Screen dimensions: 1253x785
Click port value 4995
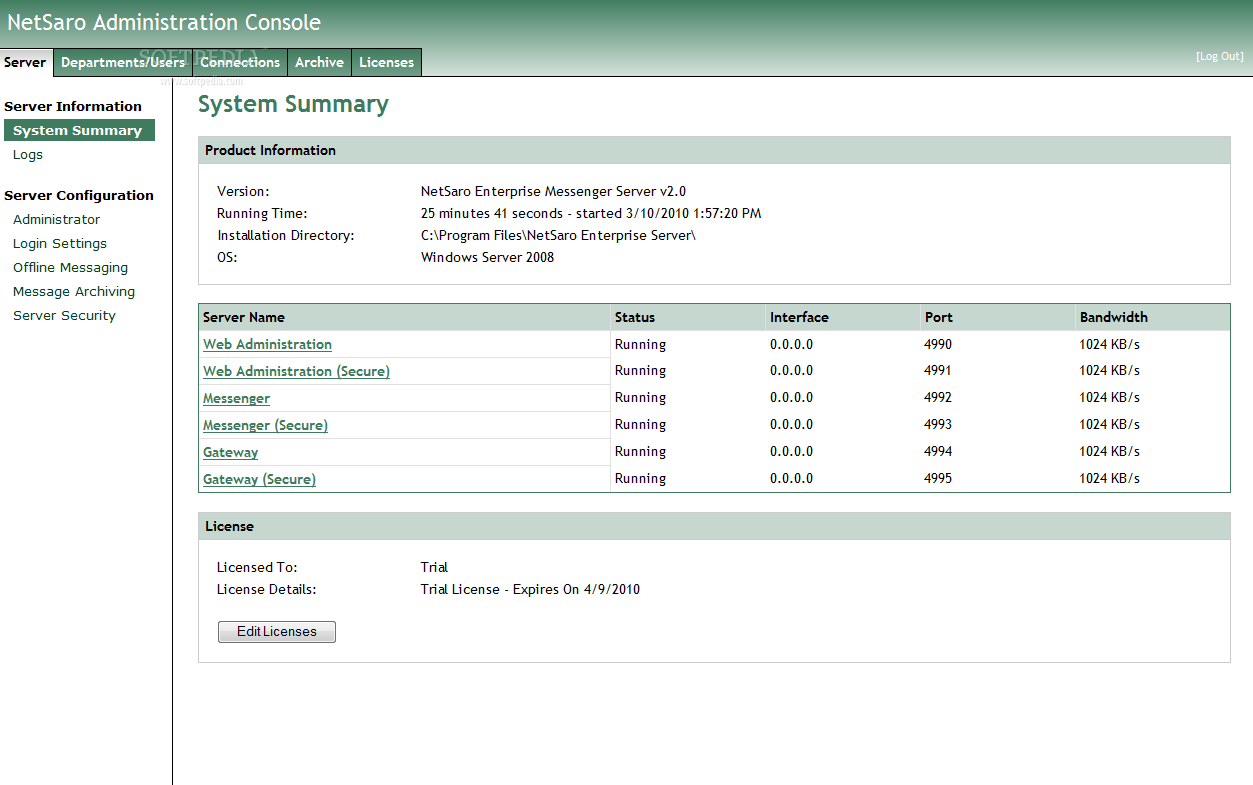pos(939,478)
